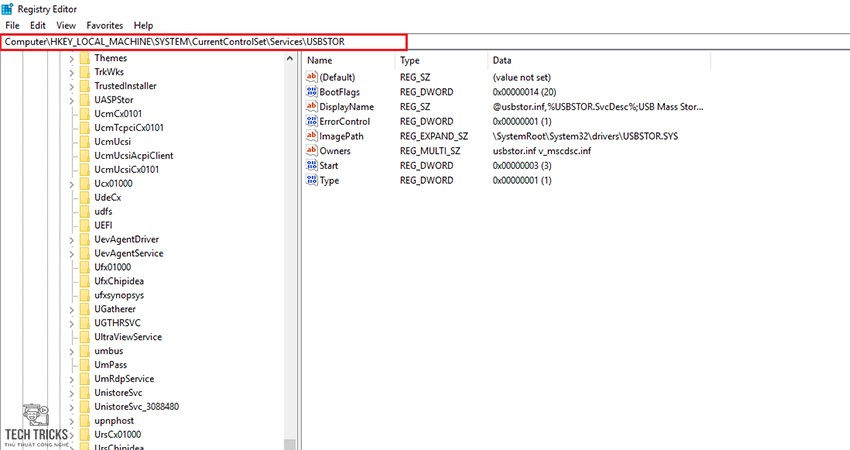Viewport: 850px width, 450px height.
Task: Open the Help menu
Action: point(144,25)
